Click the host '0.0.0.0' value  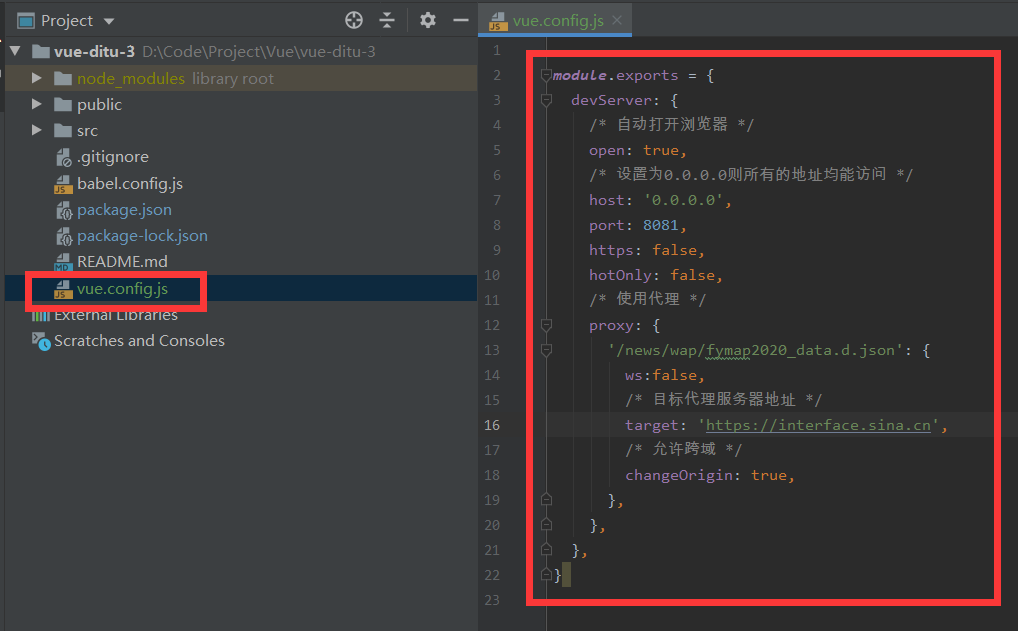click(683, 201)
